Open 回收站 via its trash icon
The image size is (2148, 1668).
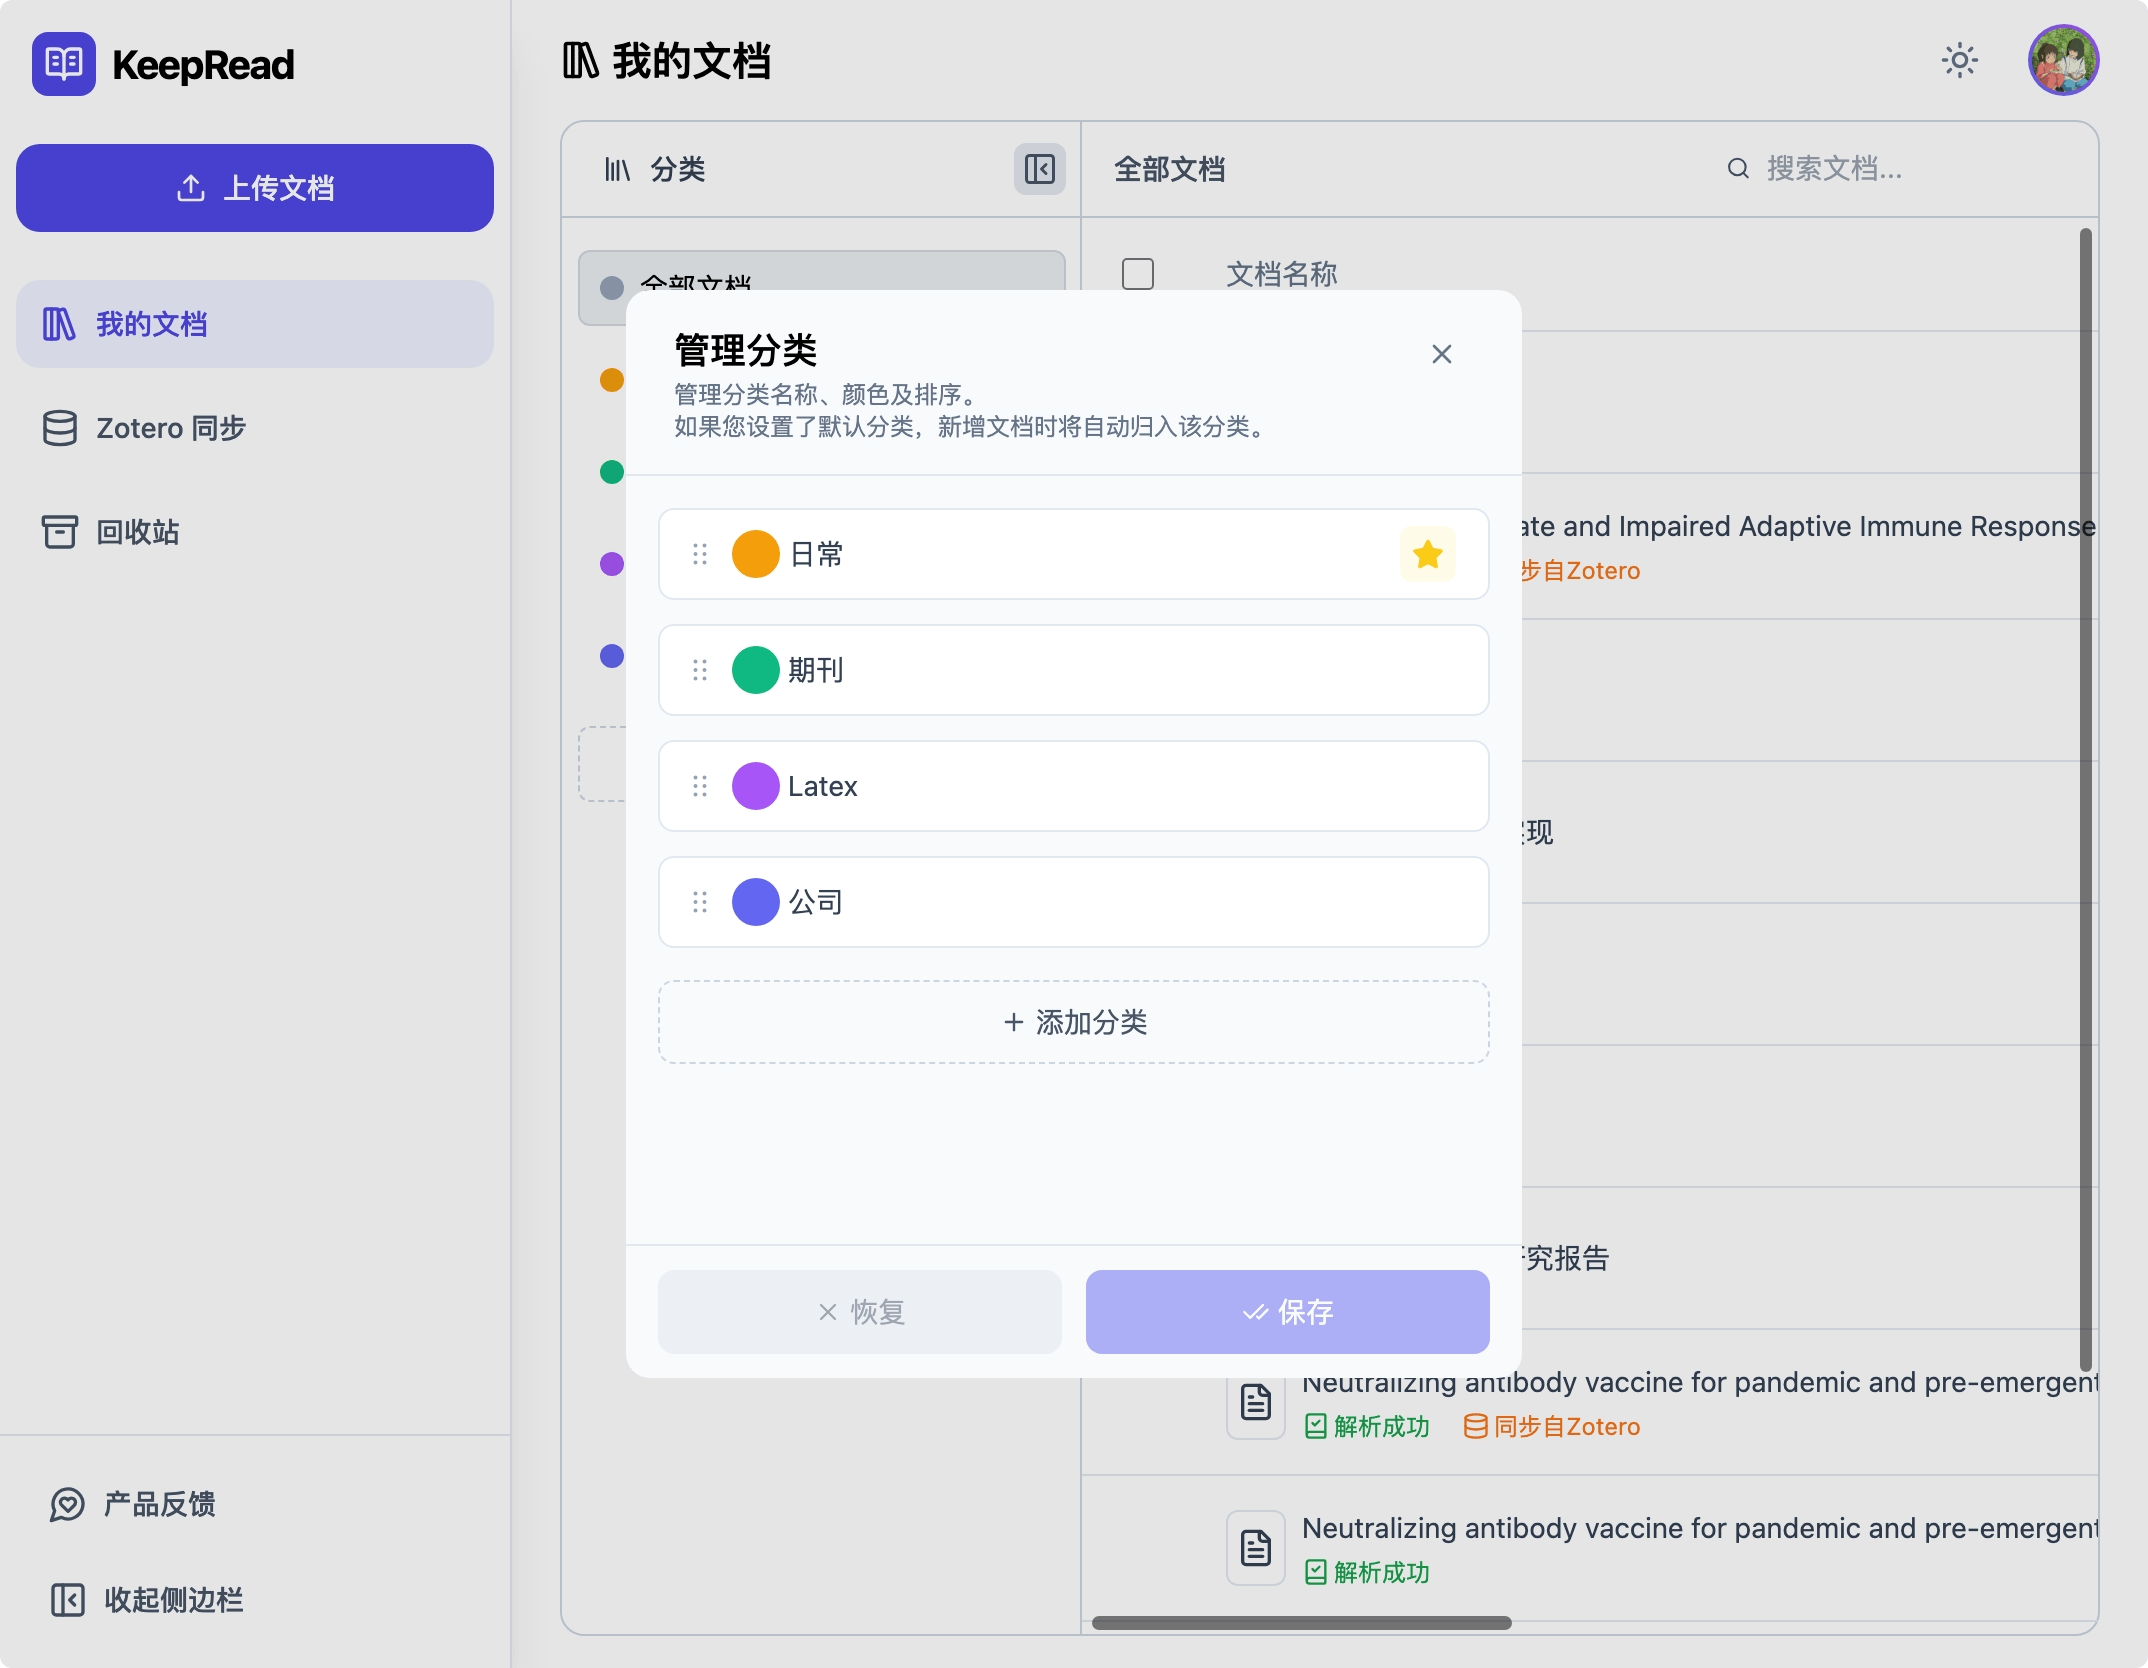point(60,531)
